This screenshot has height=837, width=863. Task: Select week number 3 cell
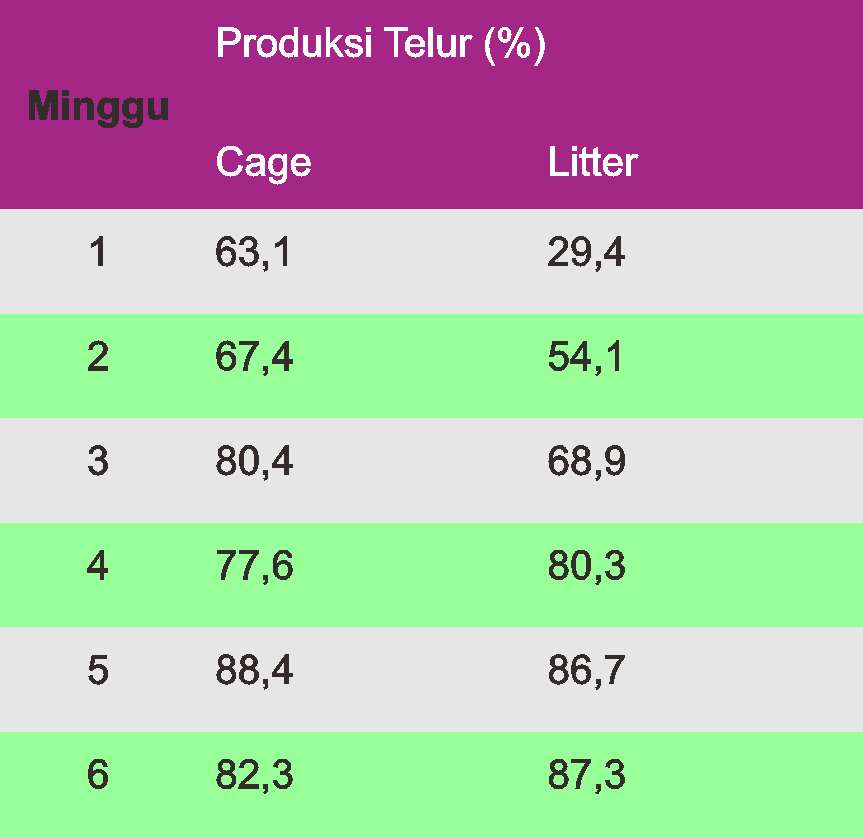98,462
